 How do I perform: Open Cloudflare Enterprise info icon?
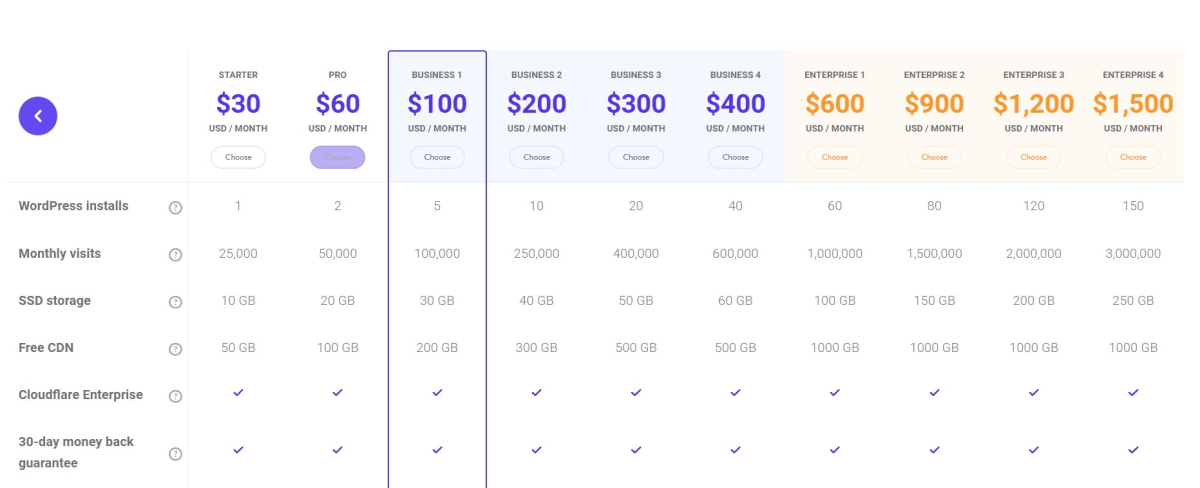click(x=175, y=396)
